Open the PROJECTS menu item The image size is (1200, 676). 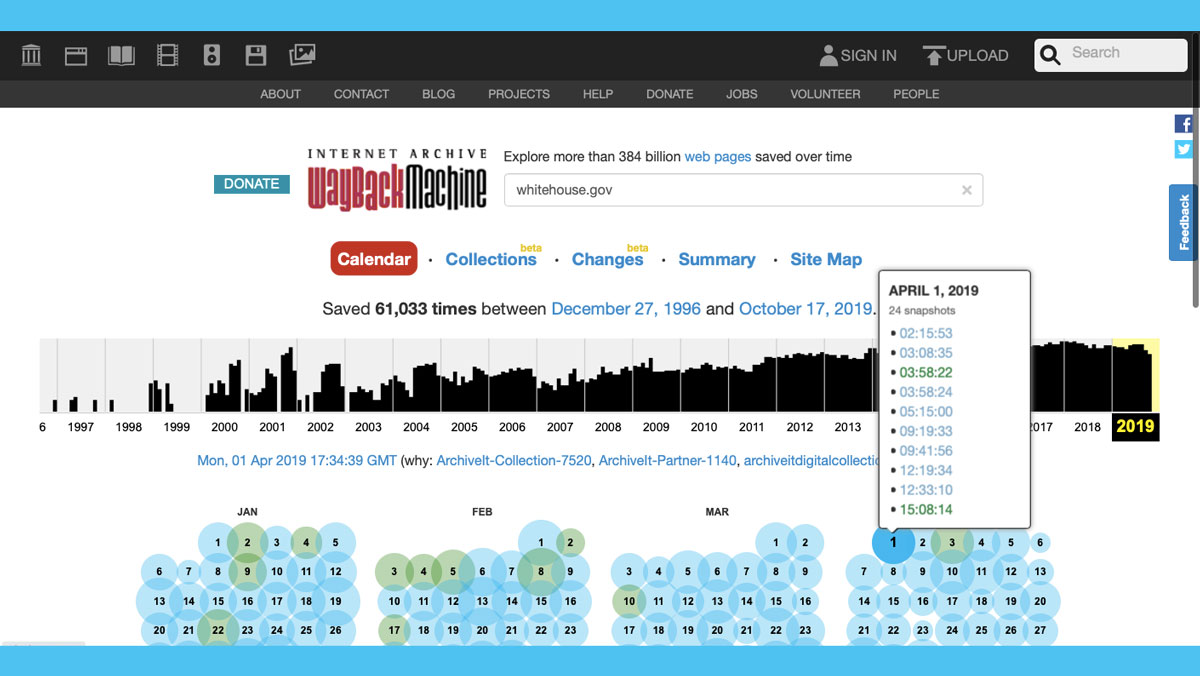[519, 94]
